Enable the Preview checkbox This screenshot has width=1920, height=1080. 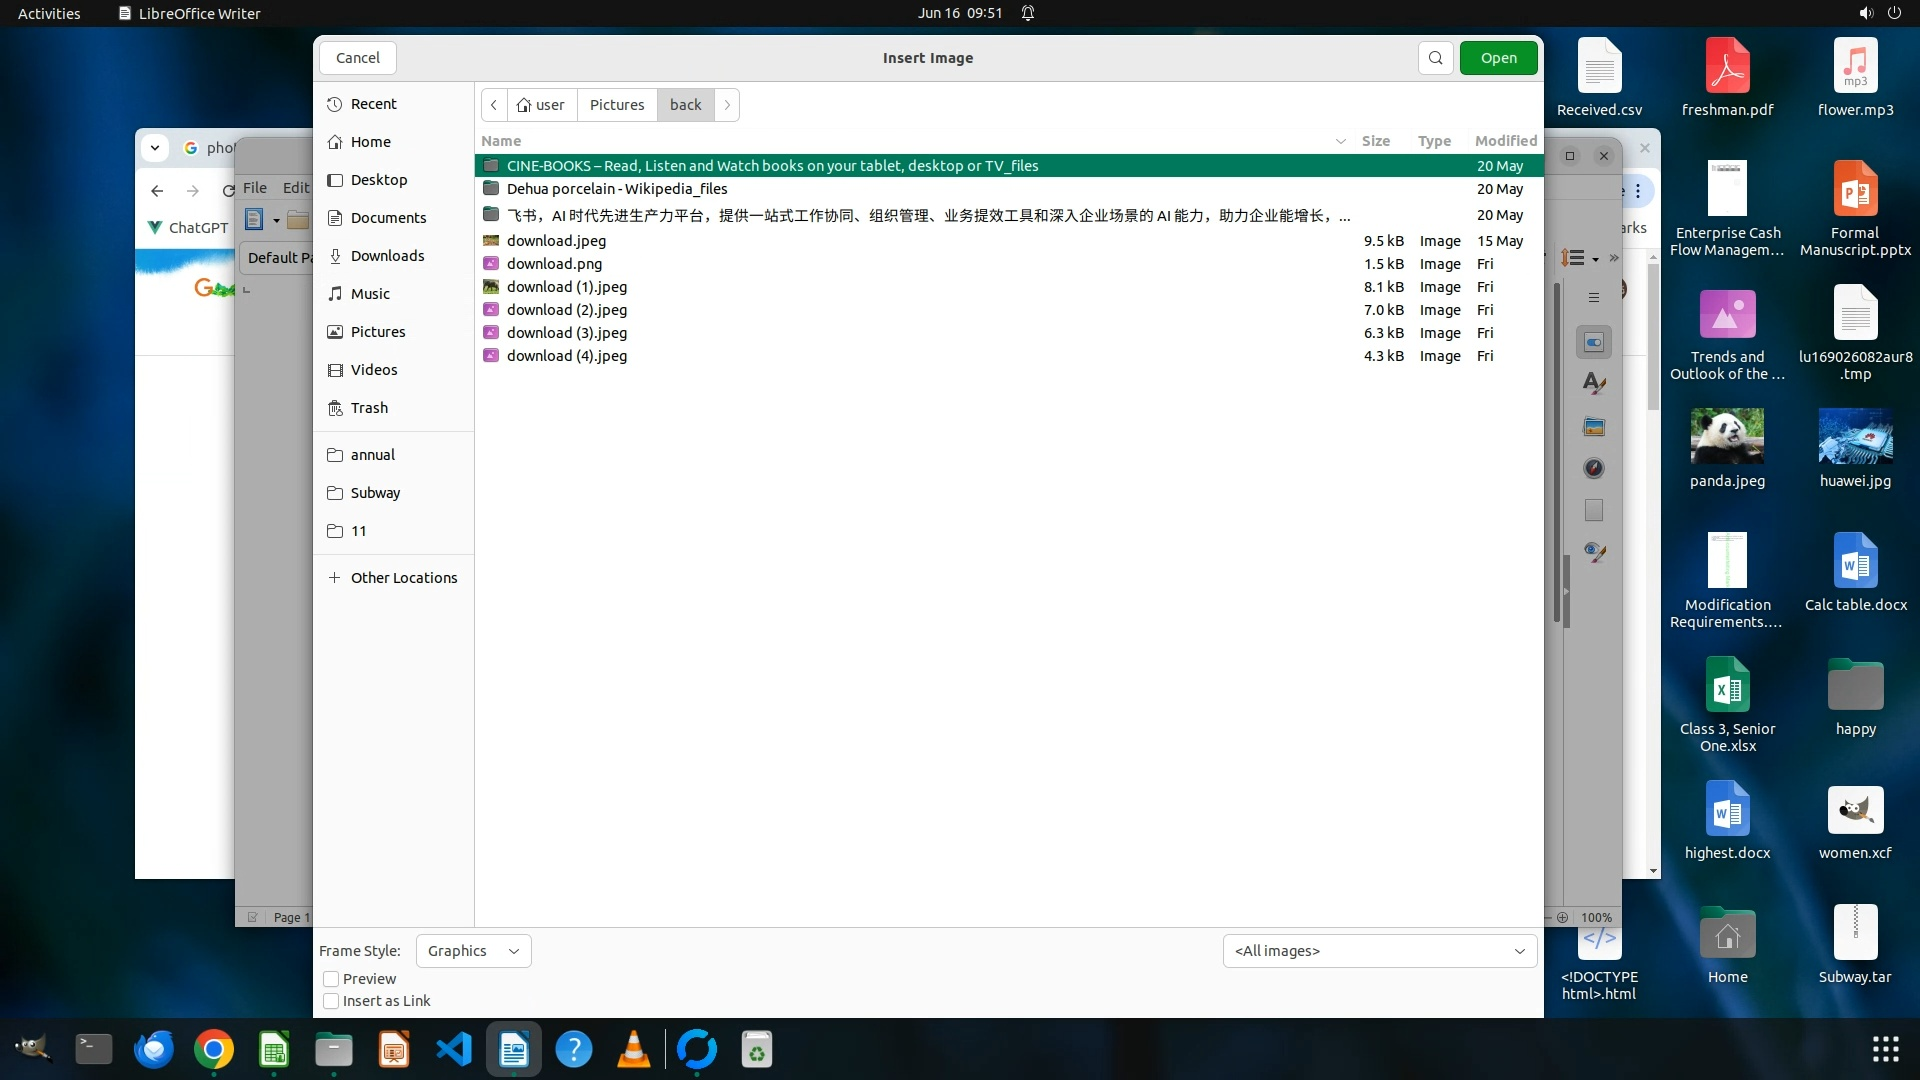click(331, 979)
